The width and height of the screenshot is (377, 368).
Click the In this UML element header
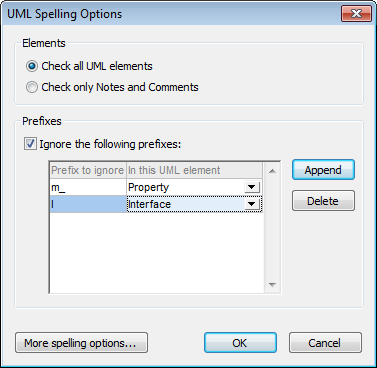(194, 170)
